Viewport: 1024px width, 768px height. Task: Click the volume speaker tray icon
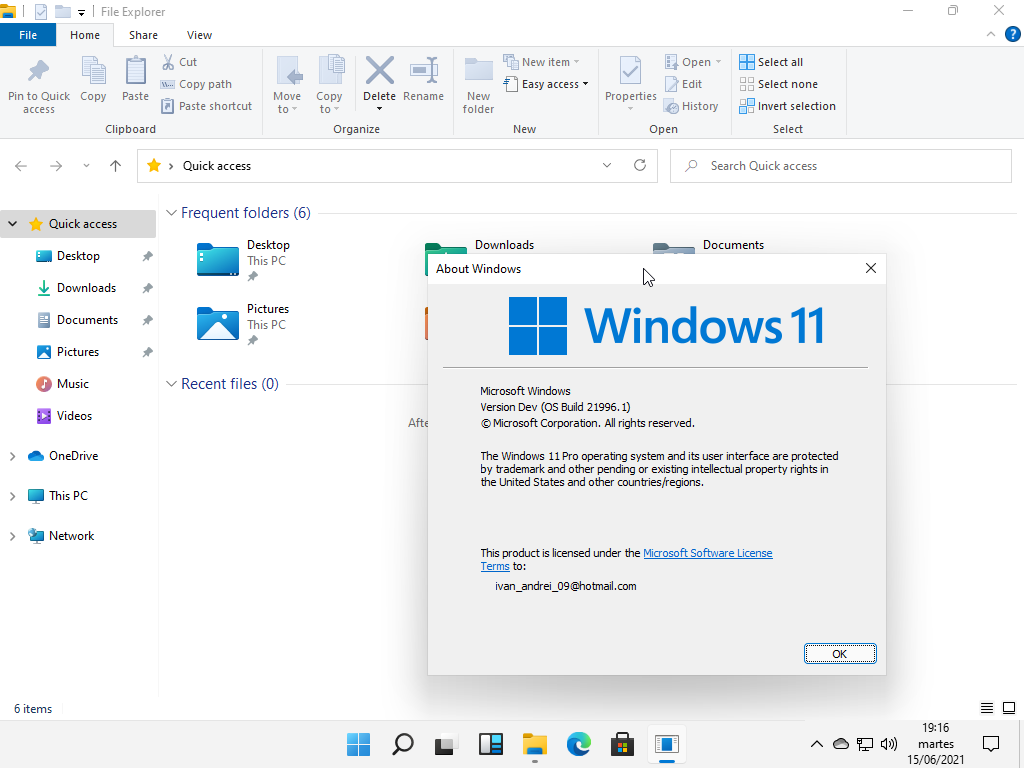[x=889, y=744]
